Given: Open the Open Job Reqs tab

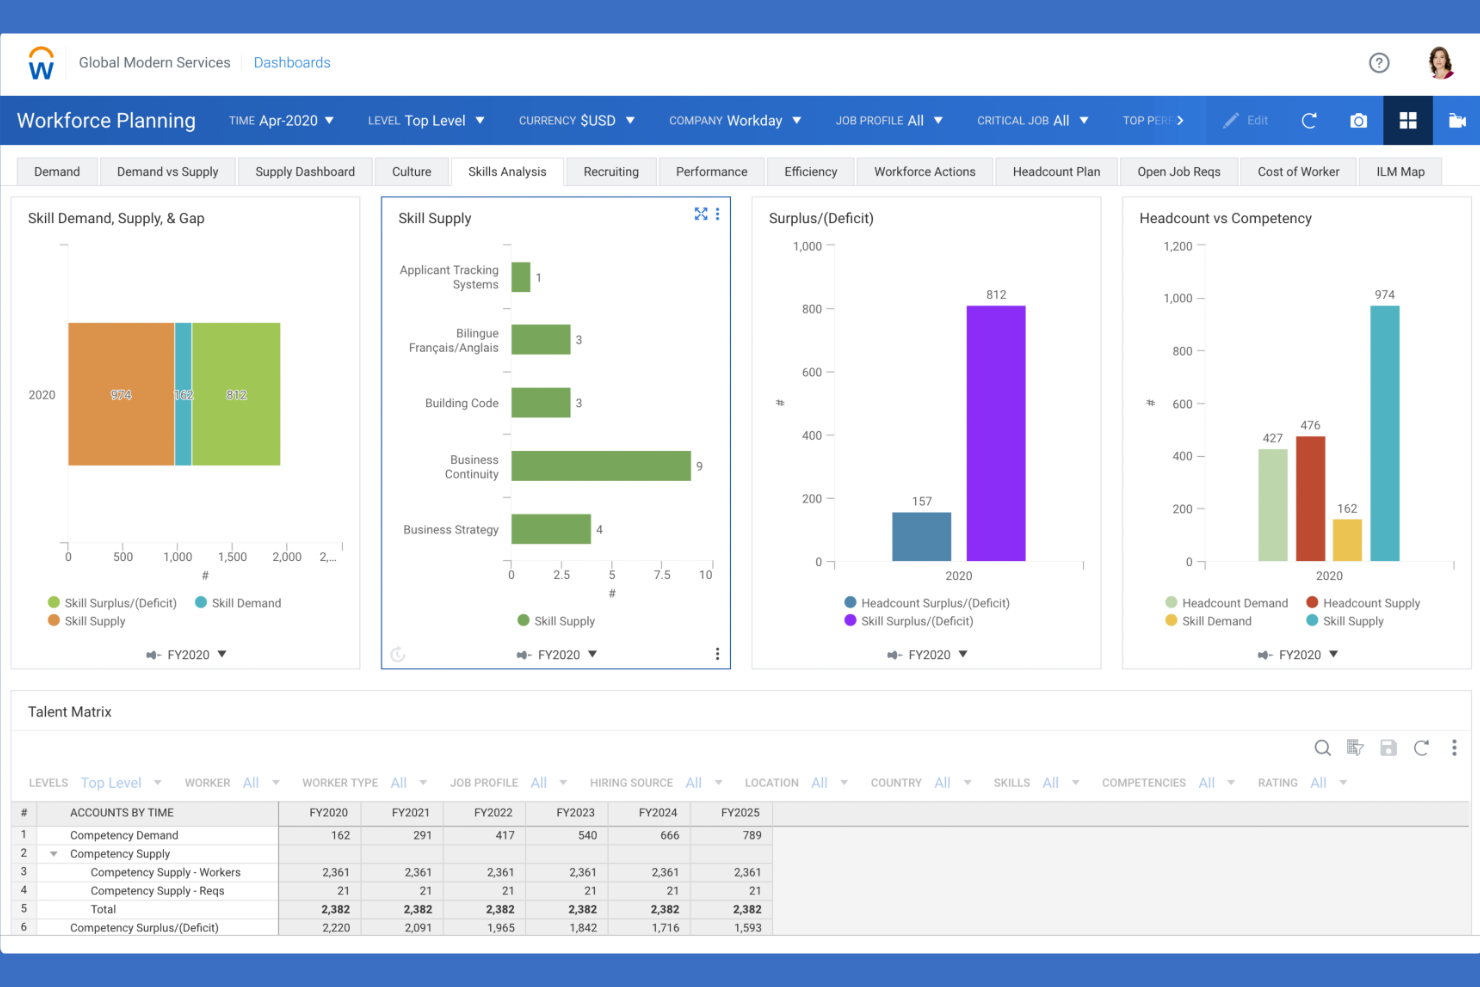Looking at the screenshot, I should point(1179,172).
